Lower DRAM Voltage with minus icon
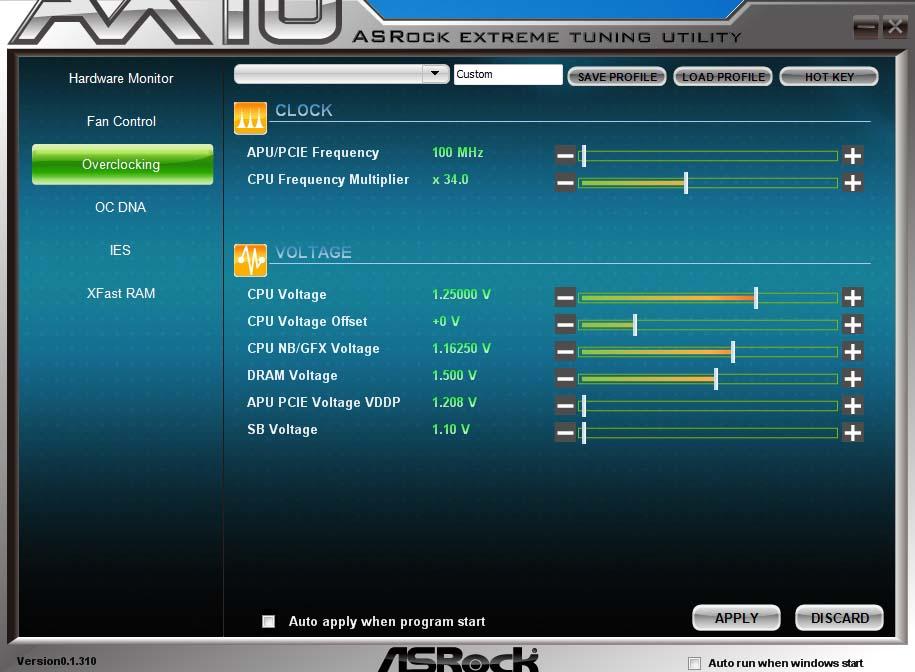The height and width of the screenshot is (672, 915). click(565, 379)
